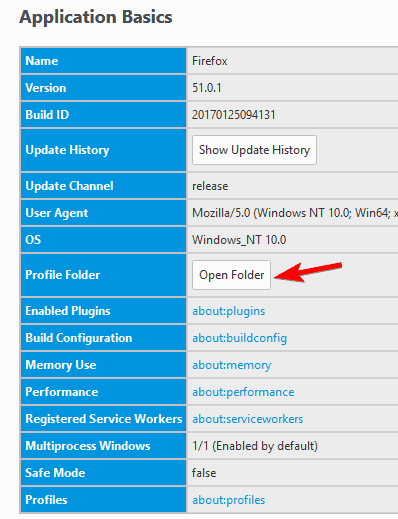Click the Performance row label
398x519 pixels.
[62, 392]
